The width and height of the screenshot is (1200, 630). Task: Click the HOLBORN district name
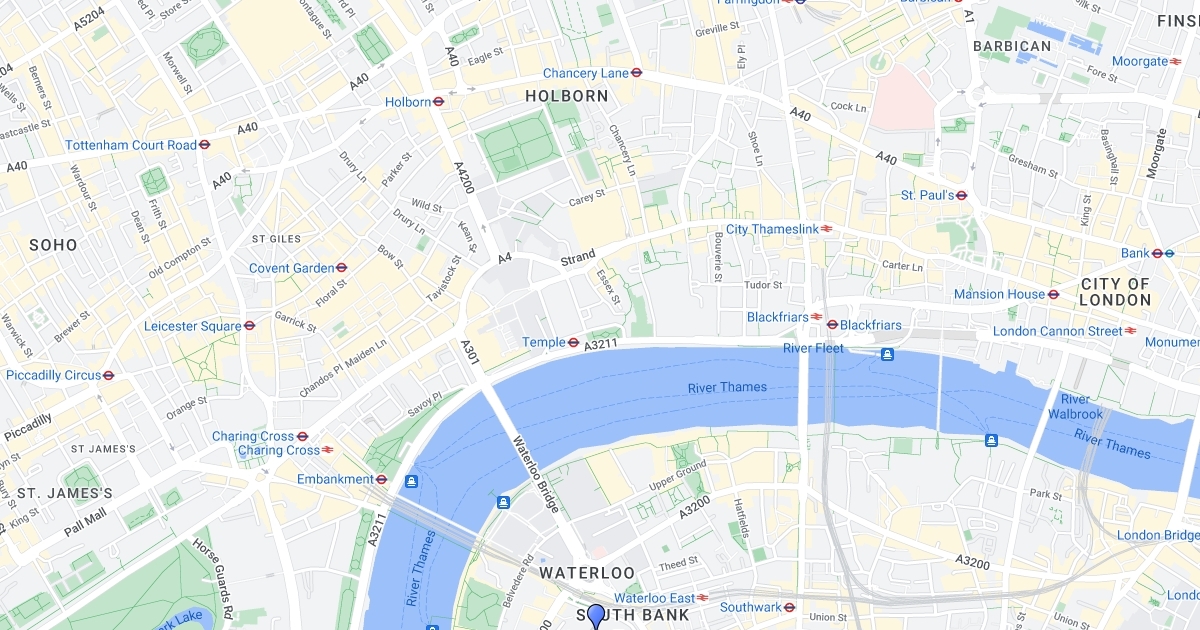pyautogui.click(x=567, y=96)
